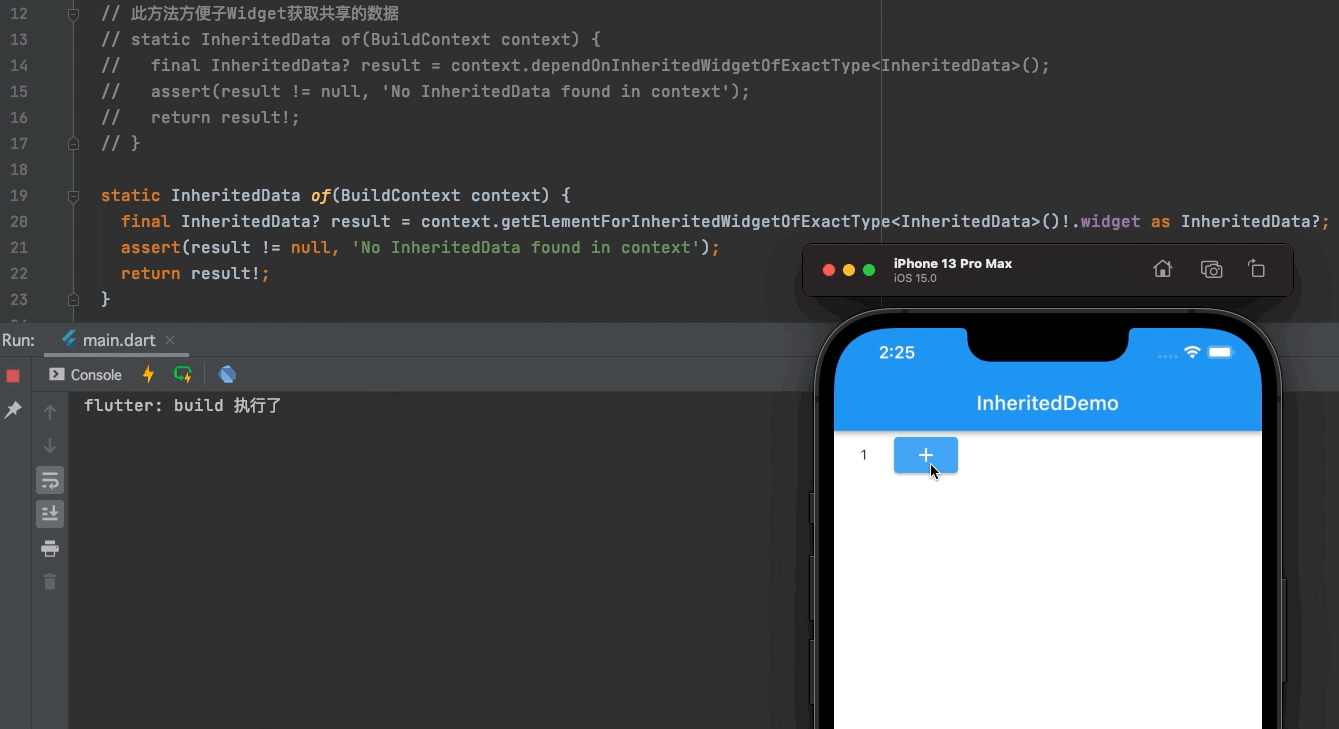The width and height of the screenshot is (1339, 729).
Task: Click the "flutter: build 执行了" console output
Action: pyautogui.click(x=183, y=406)
